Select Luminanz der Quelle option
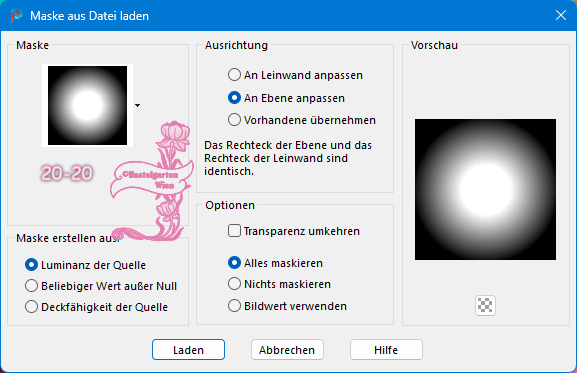This screenshot has width=577, height=373. tap(85, 265)
